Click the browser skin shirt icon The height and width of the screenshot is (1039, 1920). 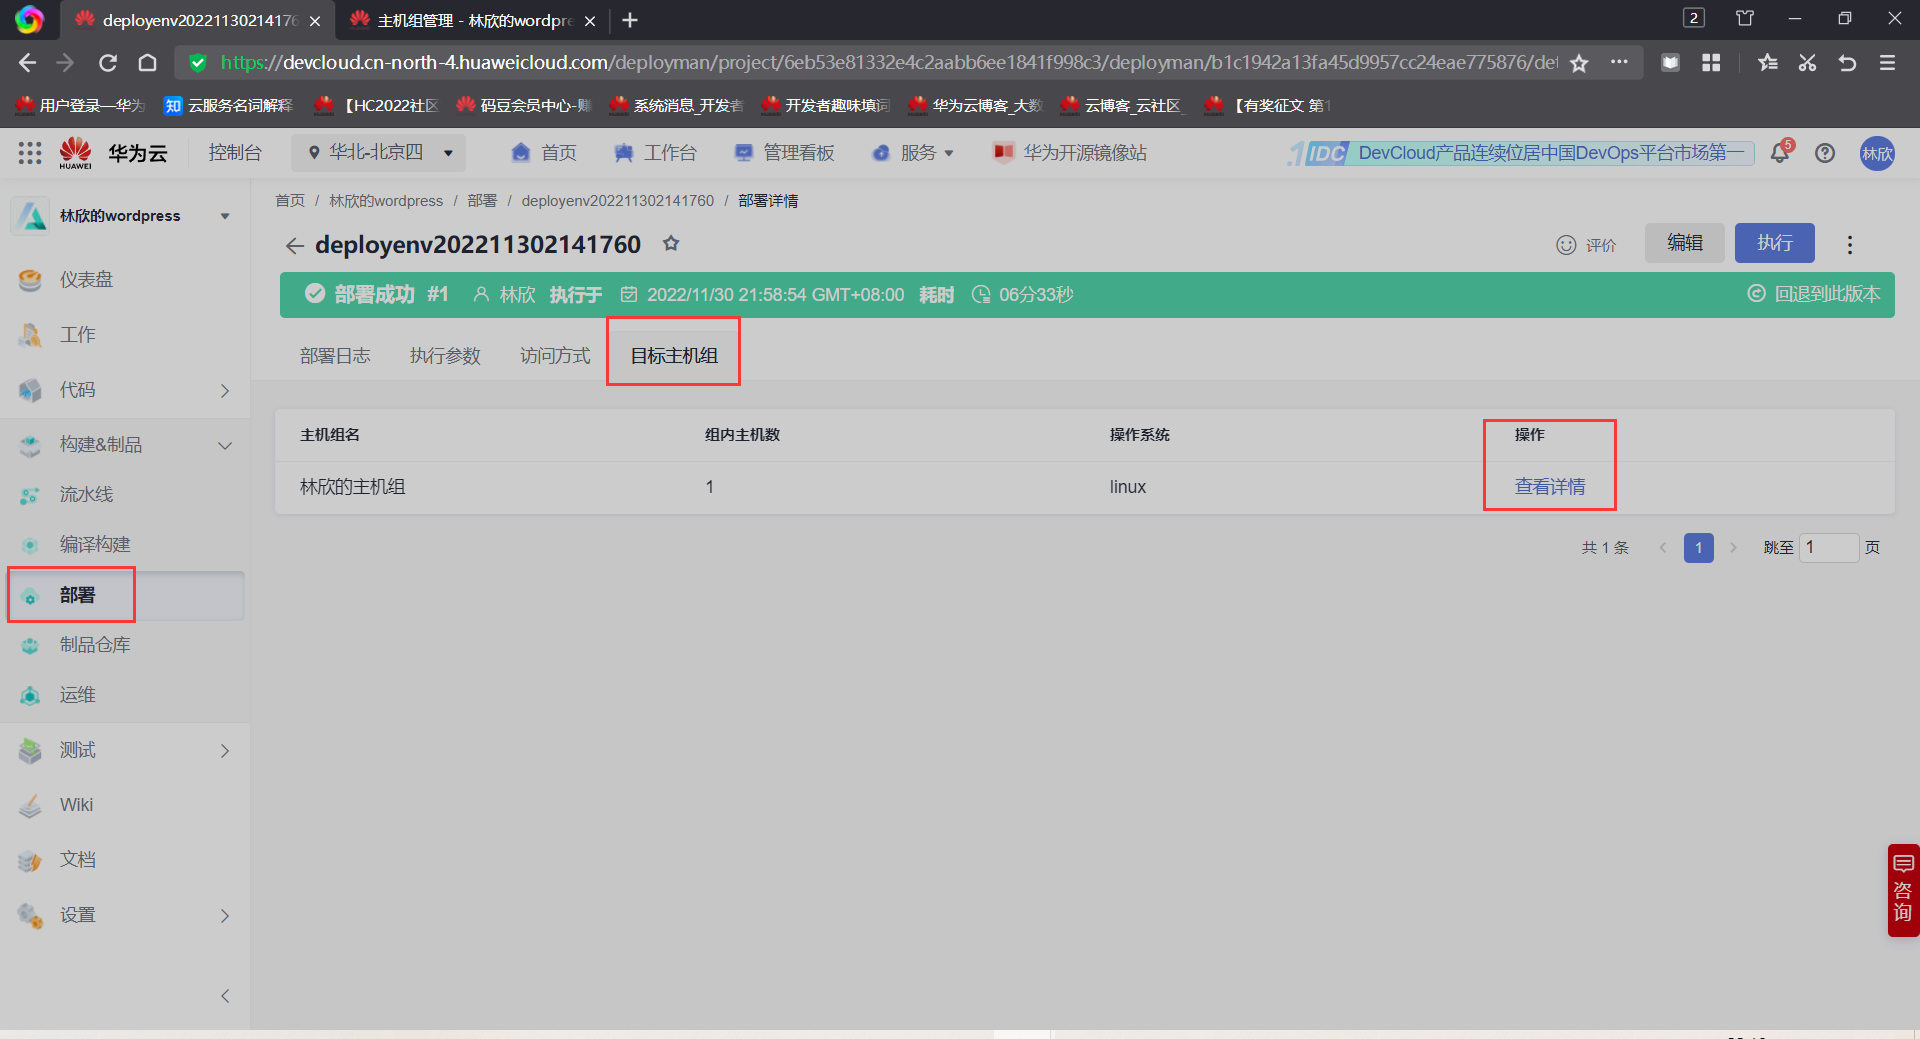pyautogui.click(x=1745, y=18)
